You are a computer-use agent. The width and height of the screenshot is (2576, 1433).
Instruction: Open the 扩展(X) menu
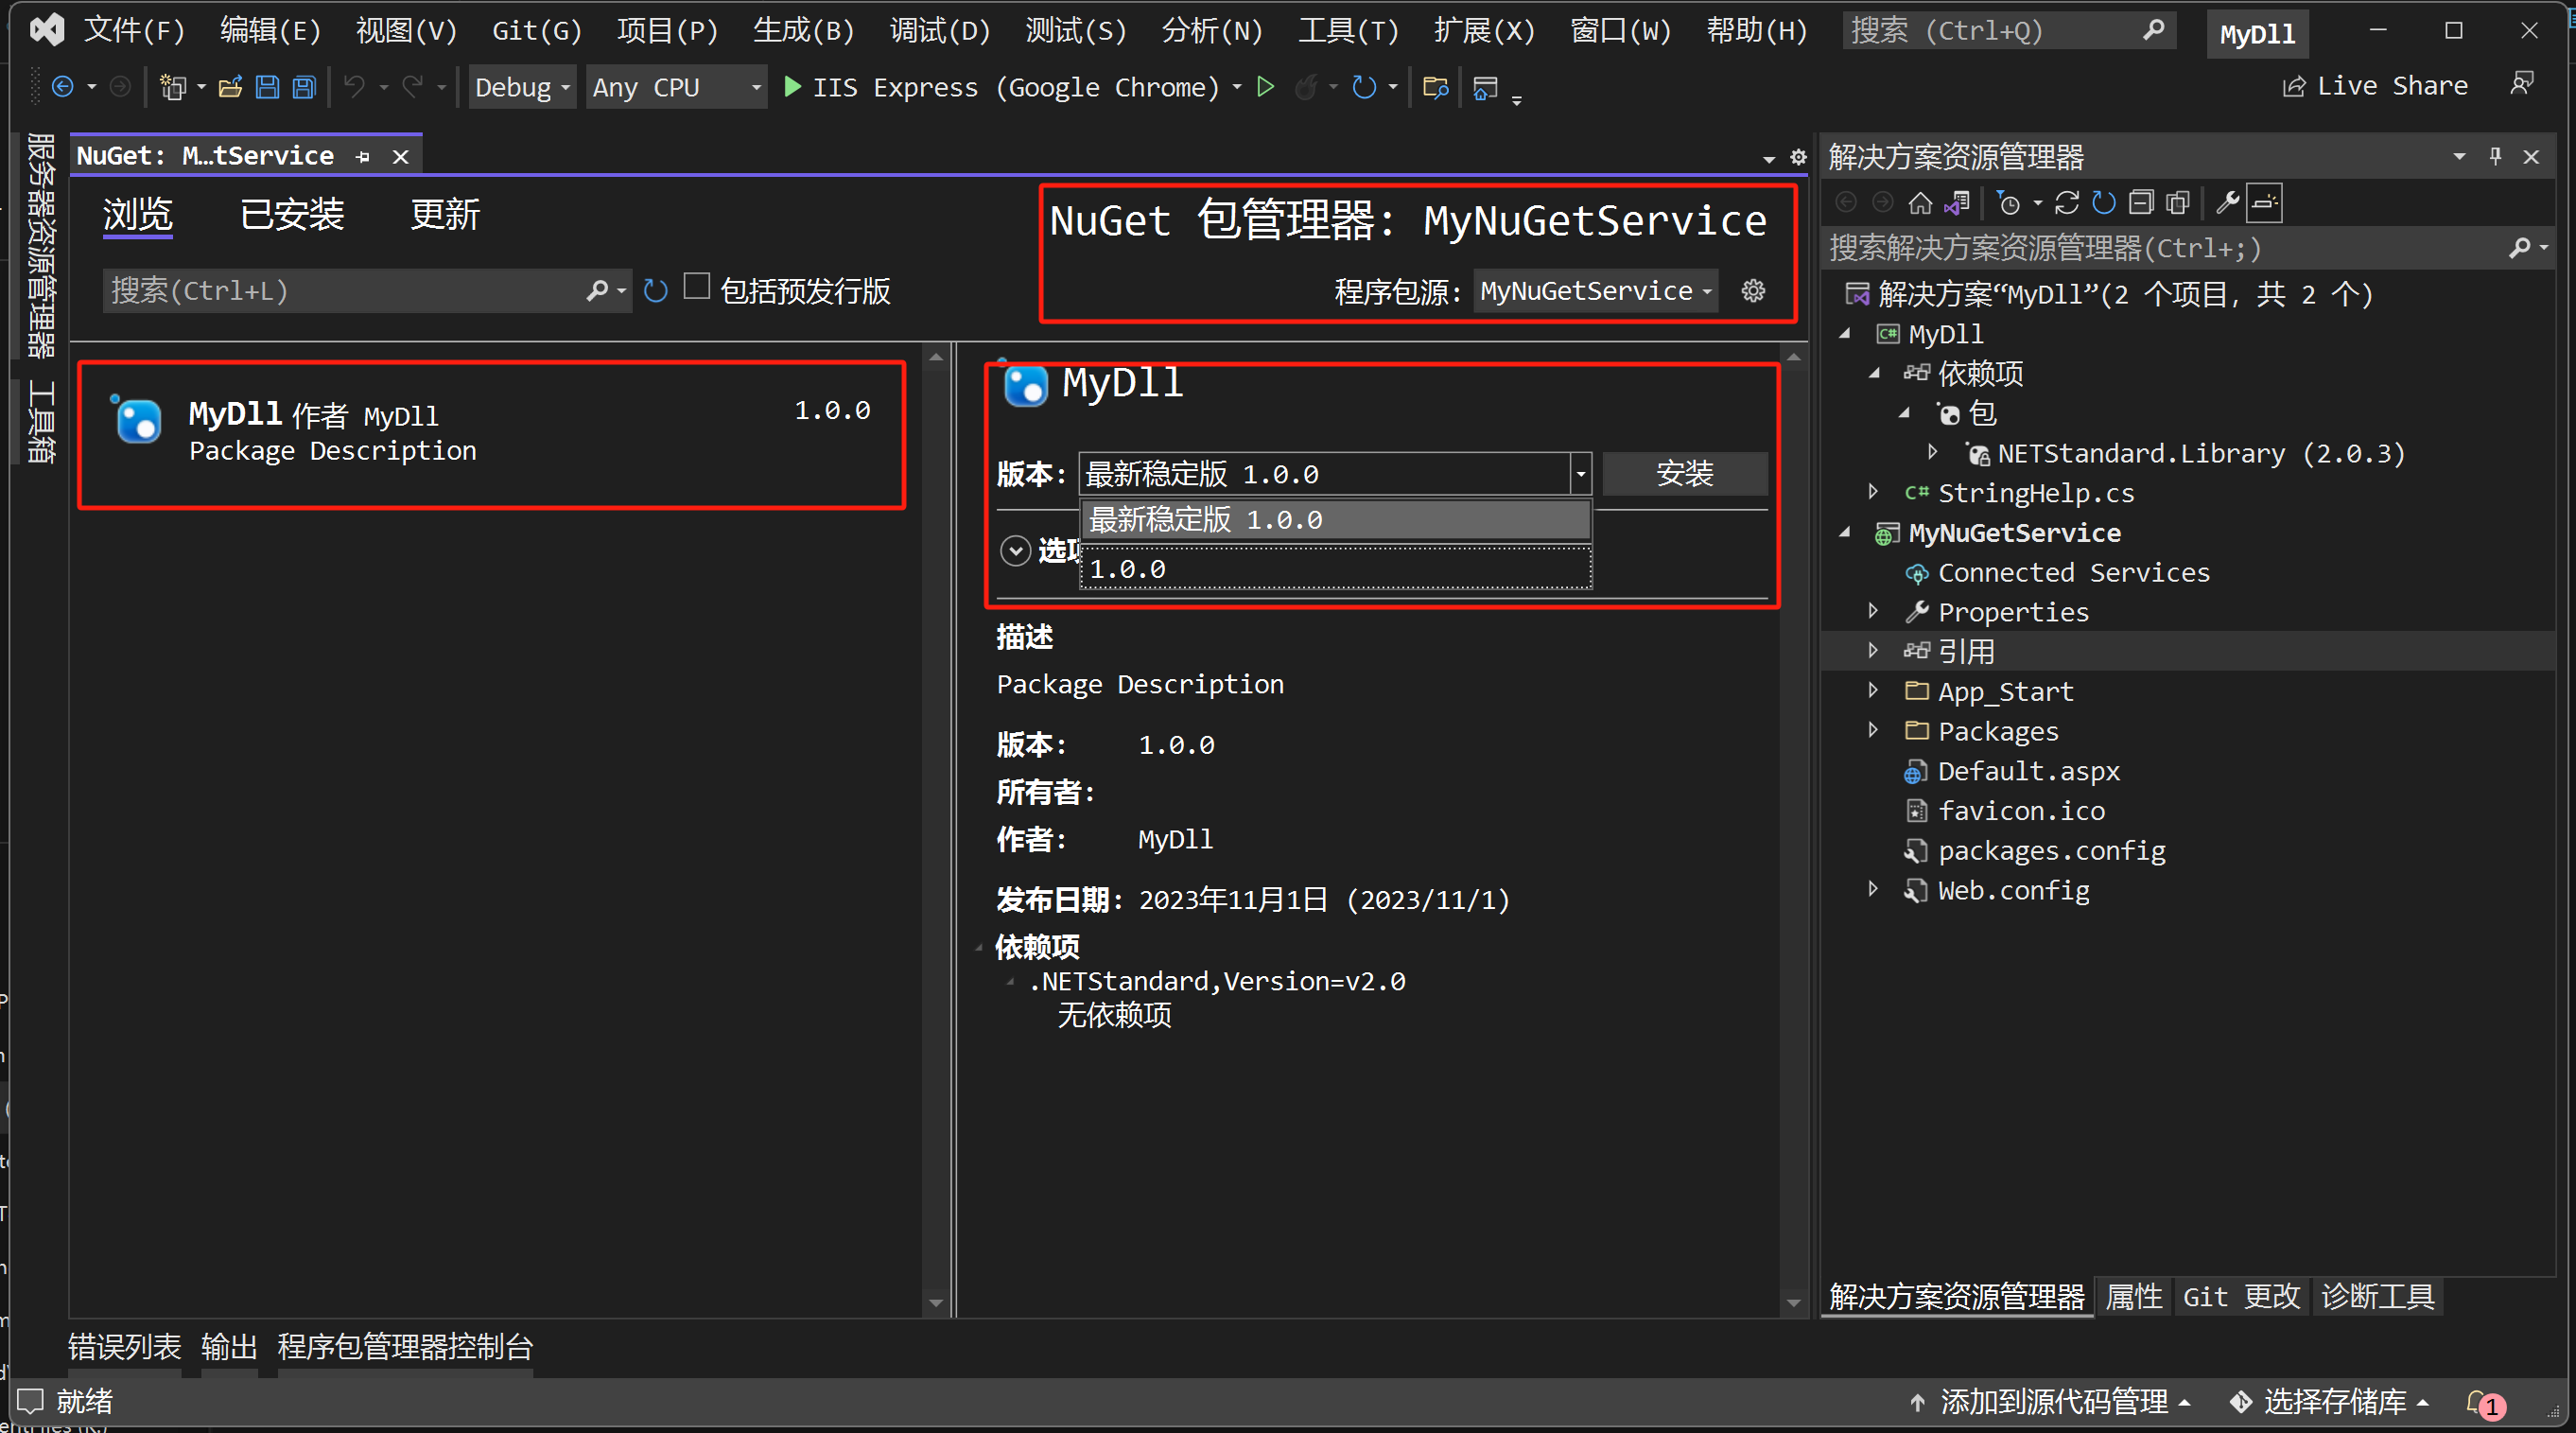pos(1484,31)
